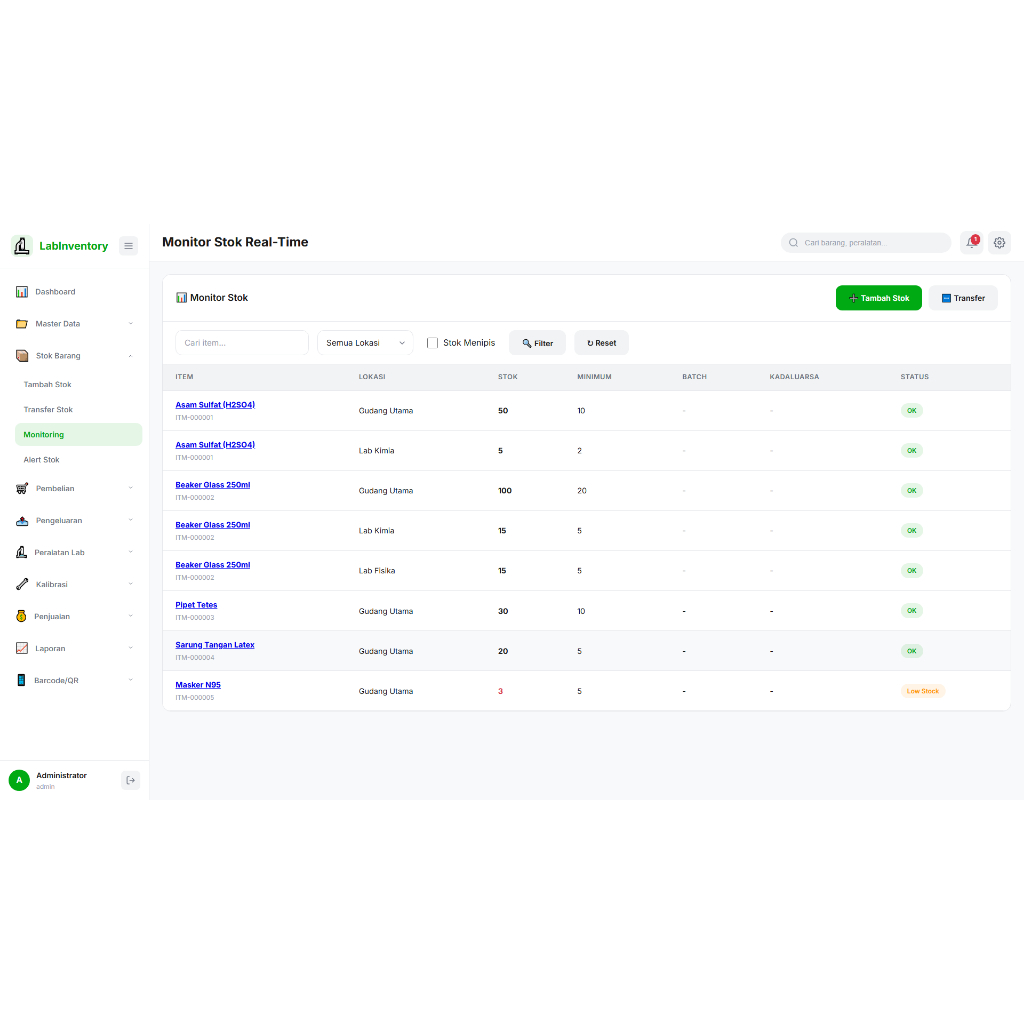
Task: Focus the Cari barang global search field
Action: (x=866, y=242)
